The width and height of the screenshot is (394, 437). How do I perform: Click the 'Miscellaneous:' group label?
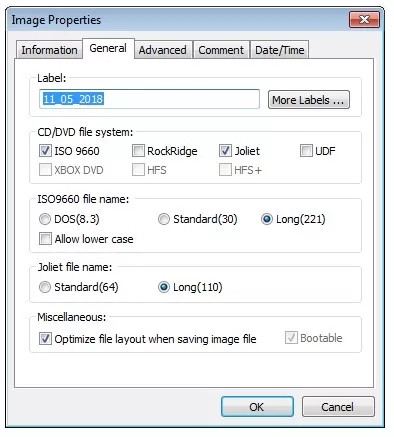72,317
